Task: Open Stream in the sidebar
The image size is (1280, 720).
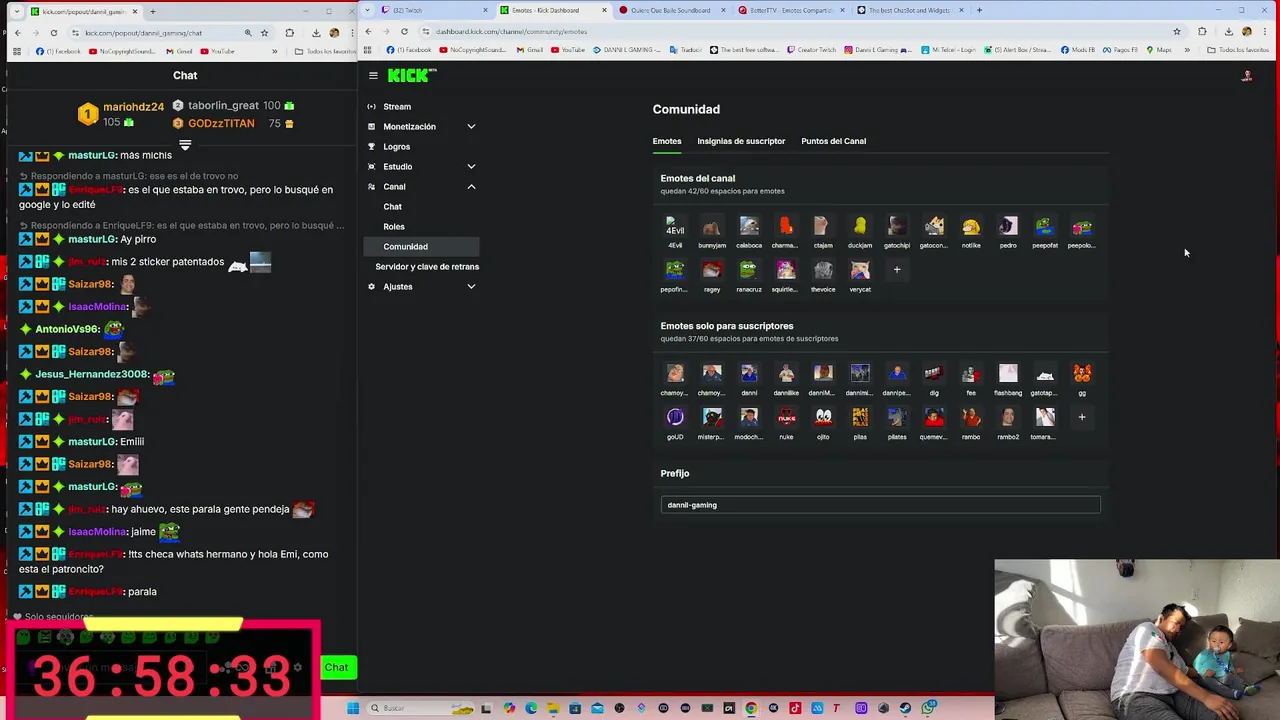Action: point(397,106)
